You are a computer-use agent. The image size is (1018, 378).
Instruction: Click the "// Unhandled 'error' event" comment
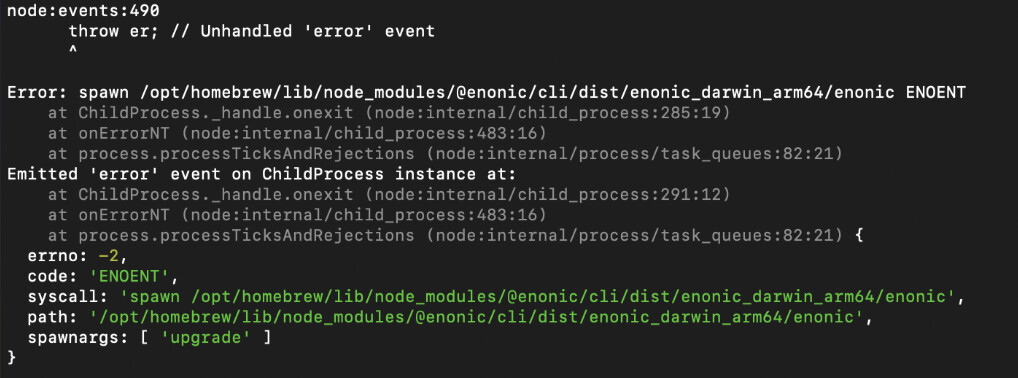(302, 31)
